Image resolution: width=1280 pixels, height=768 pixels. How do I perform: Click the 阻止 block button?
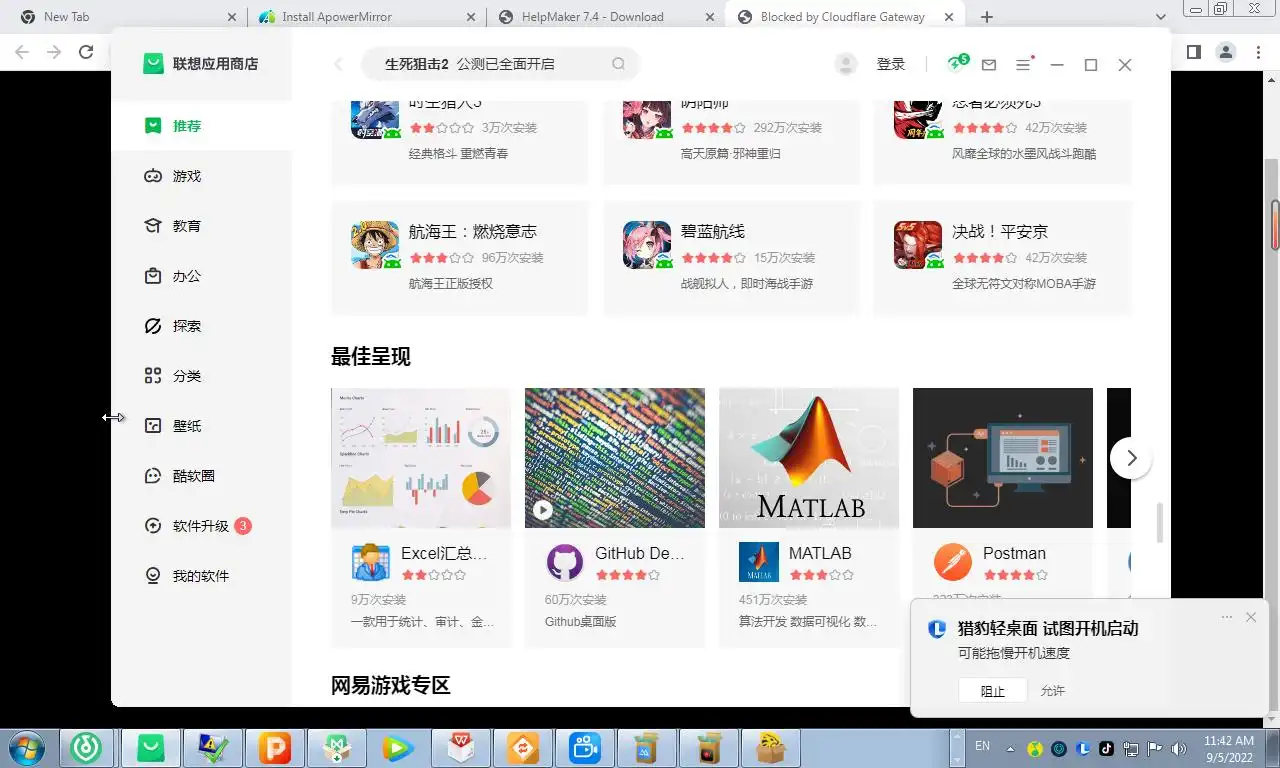tap(993, 691)
